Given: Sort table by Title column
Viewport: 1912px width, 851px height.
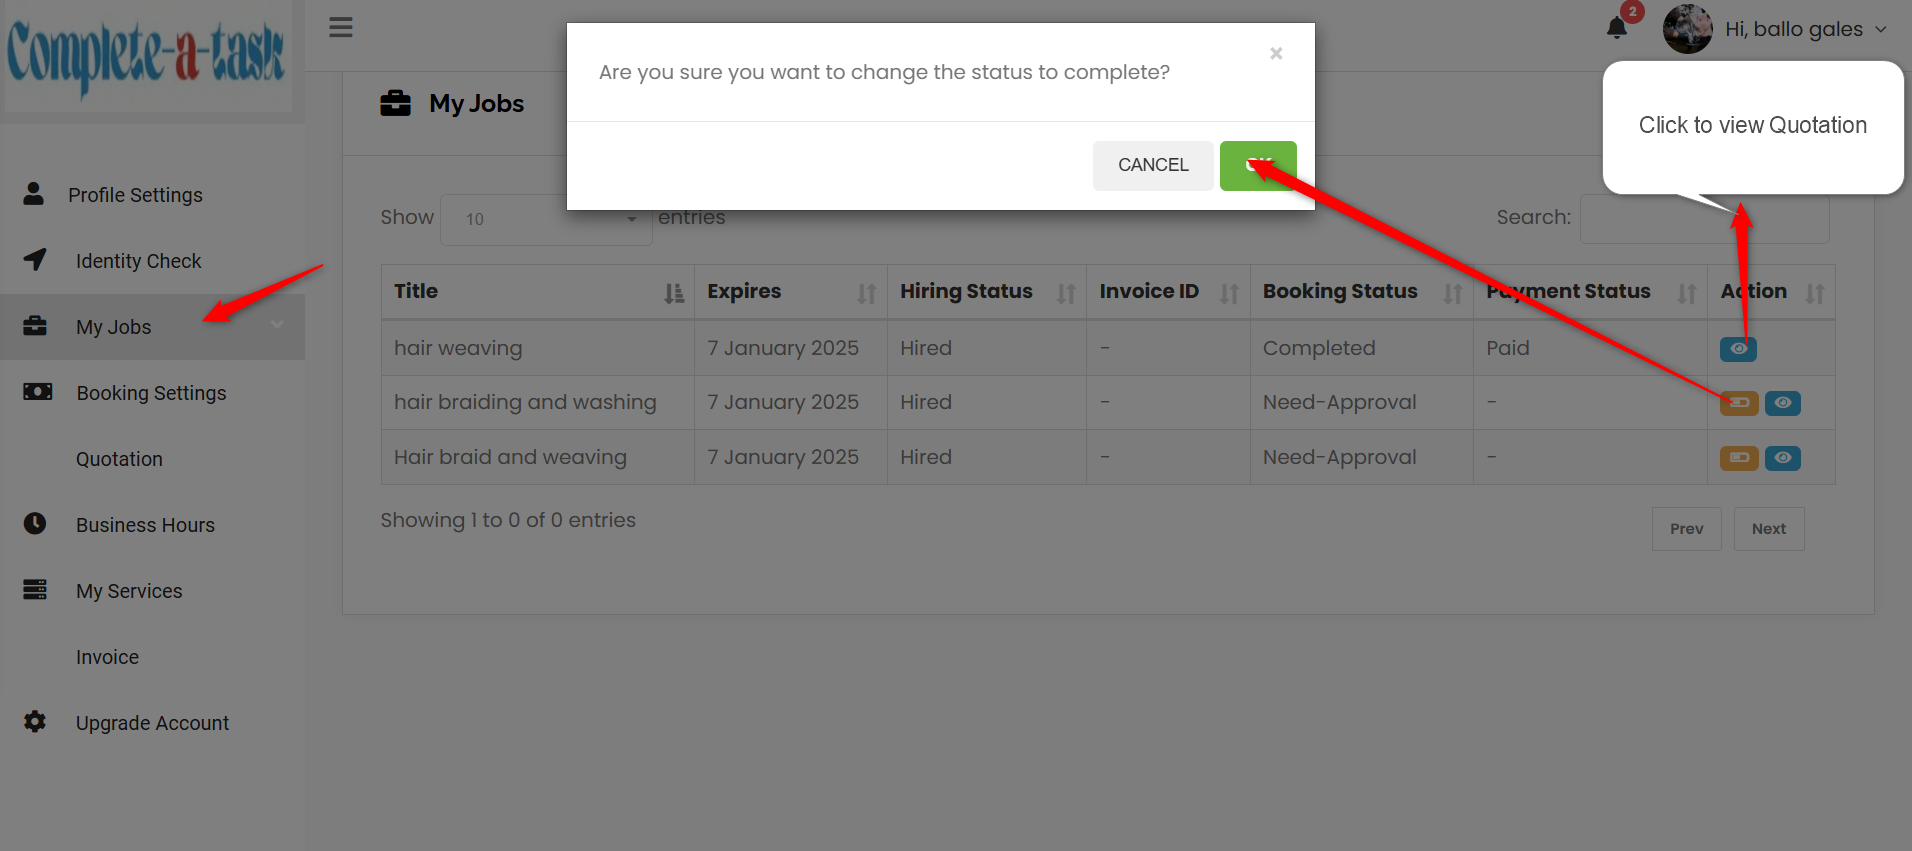Looking at the screenshot, I should [538, 292].
